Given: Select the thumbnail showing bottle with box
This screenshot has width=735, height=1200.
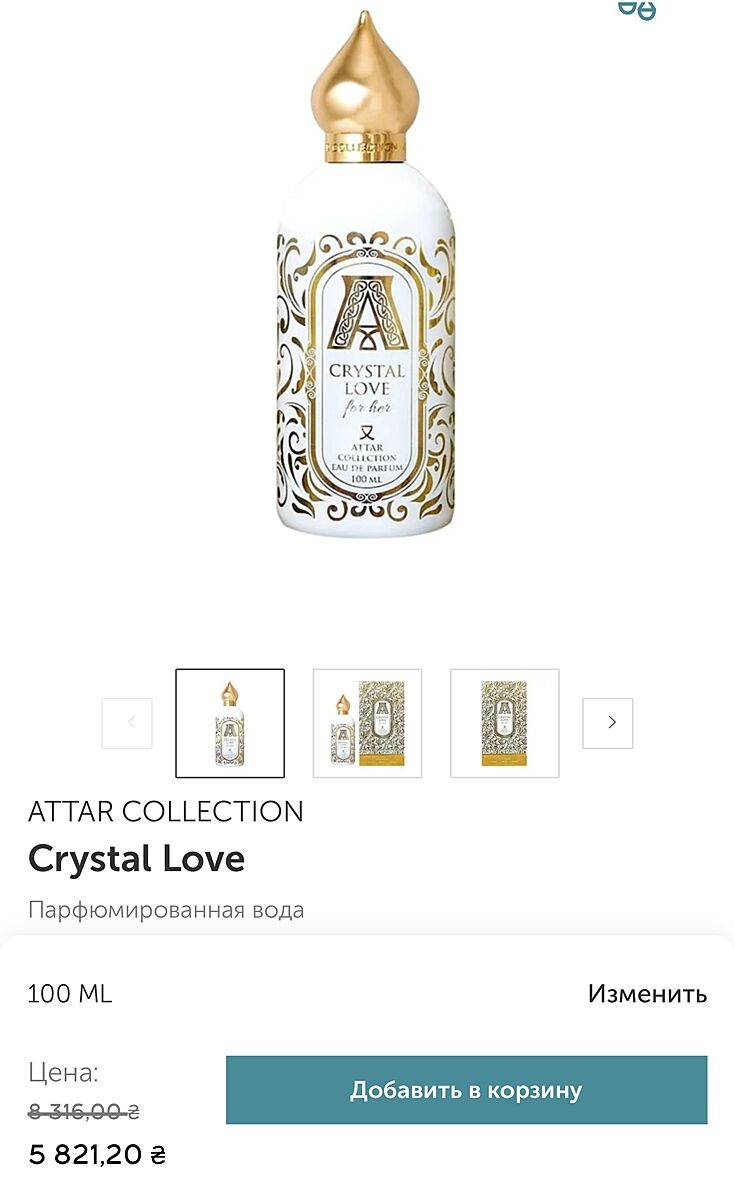Looking at the screenshot, I should (x=367, y=723).
